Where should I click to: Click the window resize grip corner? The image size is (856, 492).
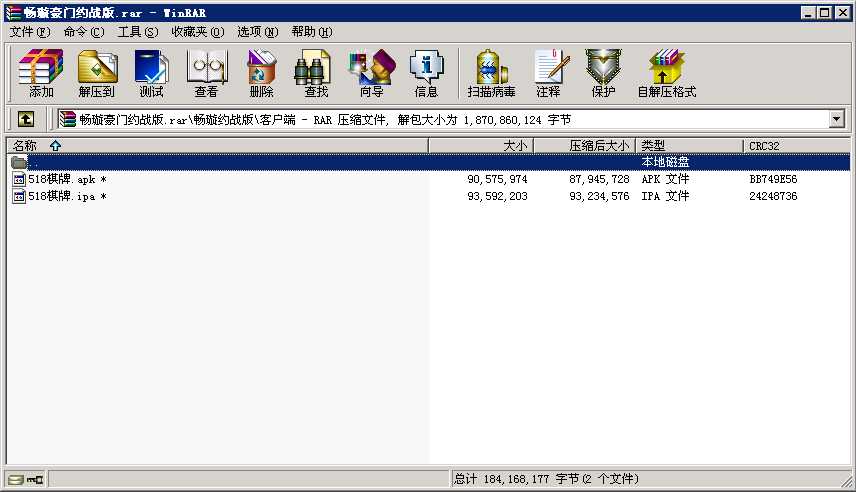[847, 481]
